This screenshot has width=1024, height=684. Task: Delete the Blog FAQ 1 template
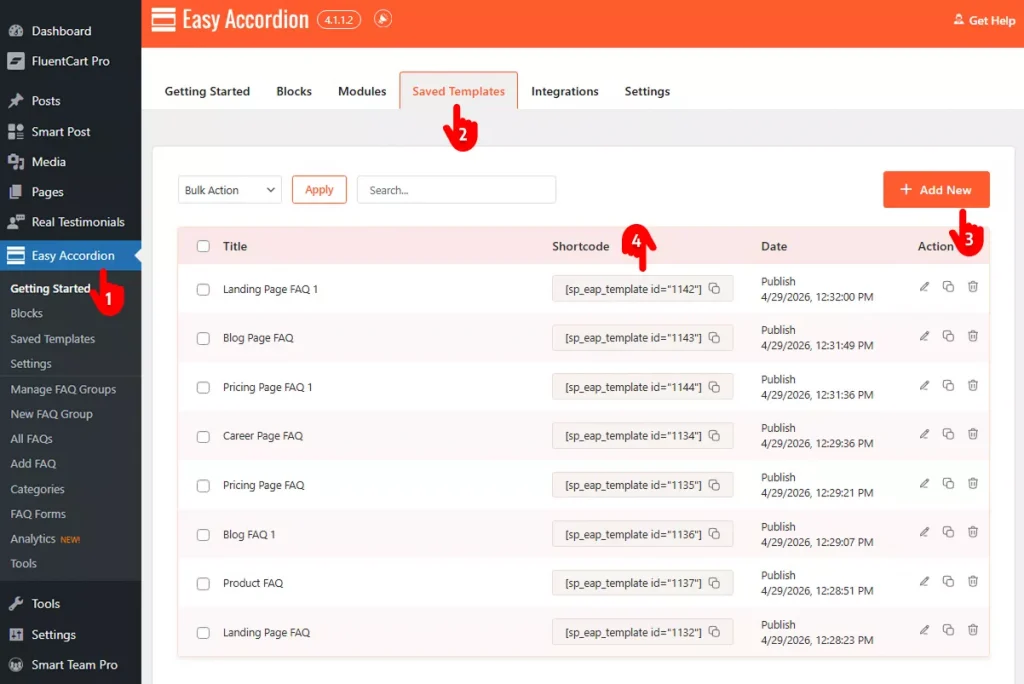click(972, 532)
